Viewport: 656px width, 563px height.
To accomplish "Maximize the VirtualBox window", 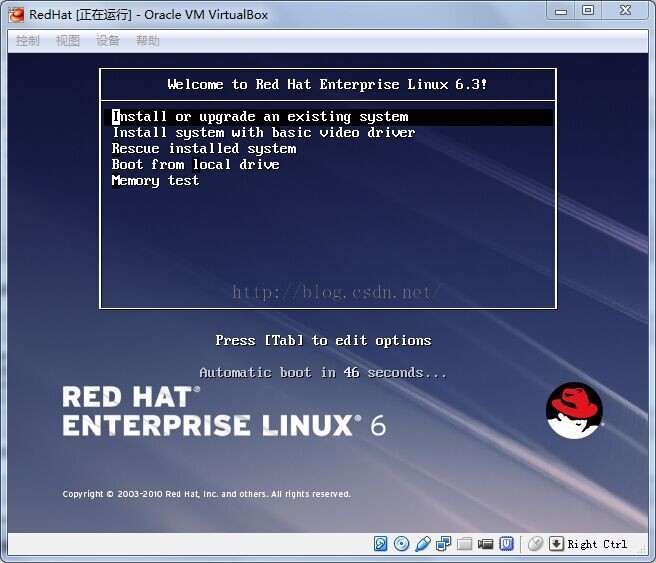I will coord(588,11).
